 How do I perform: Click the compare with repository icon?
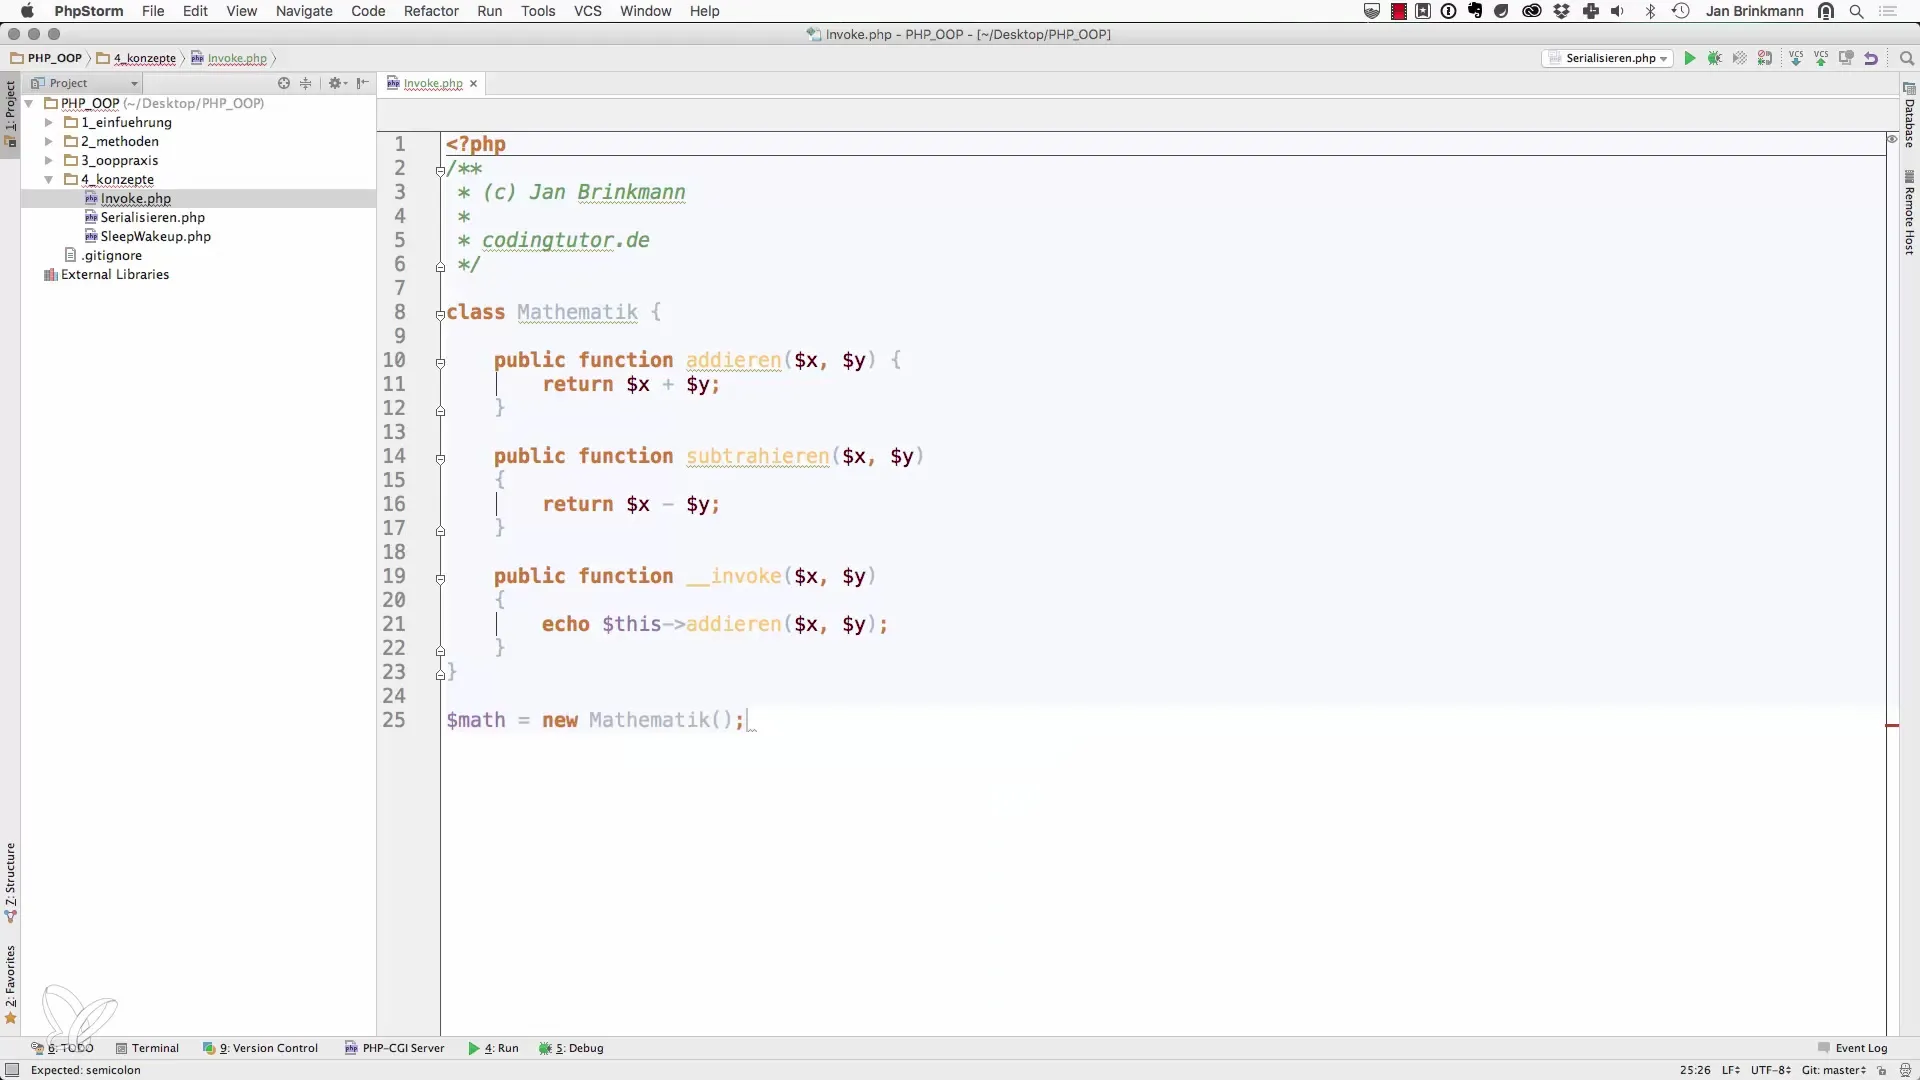coord(1846,58)
